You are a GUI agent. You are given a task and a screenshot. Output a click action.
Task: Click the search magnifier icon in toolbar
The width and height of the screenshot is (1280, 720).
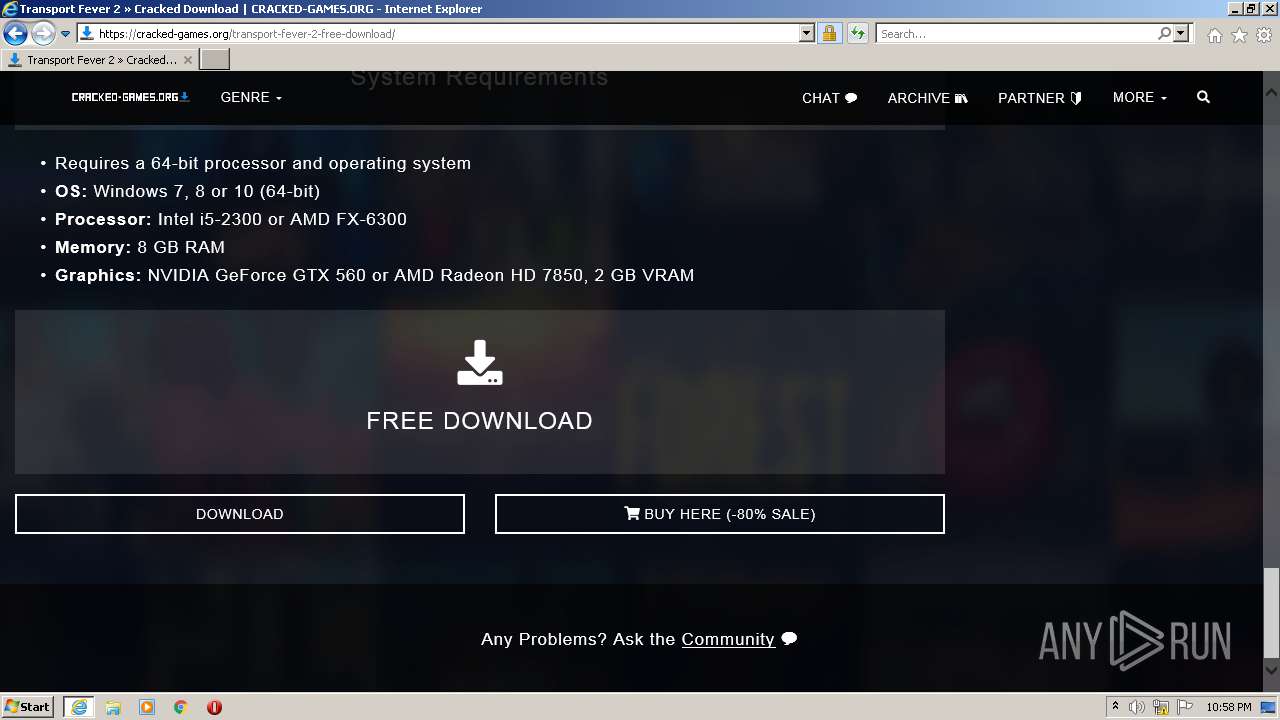tap(1164, 34)
